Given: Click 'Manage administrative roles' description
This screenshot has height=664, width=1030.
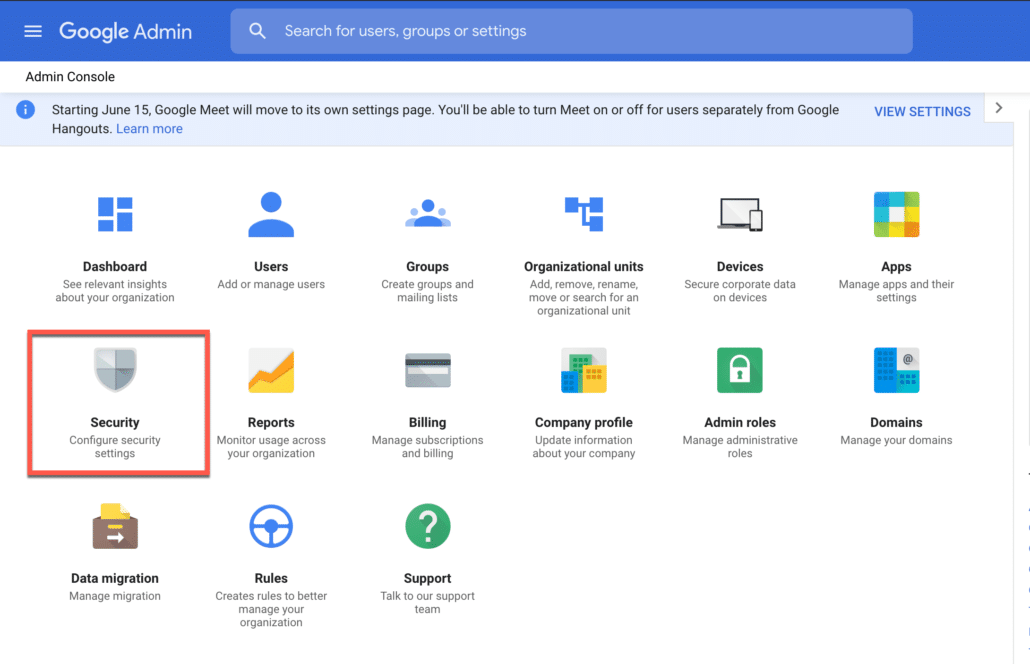Looking at the screenshot, I should [740, 447].
